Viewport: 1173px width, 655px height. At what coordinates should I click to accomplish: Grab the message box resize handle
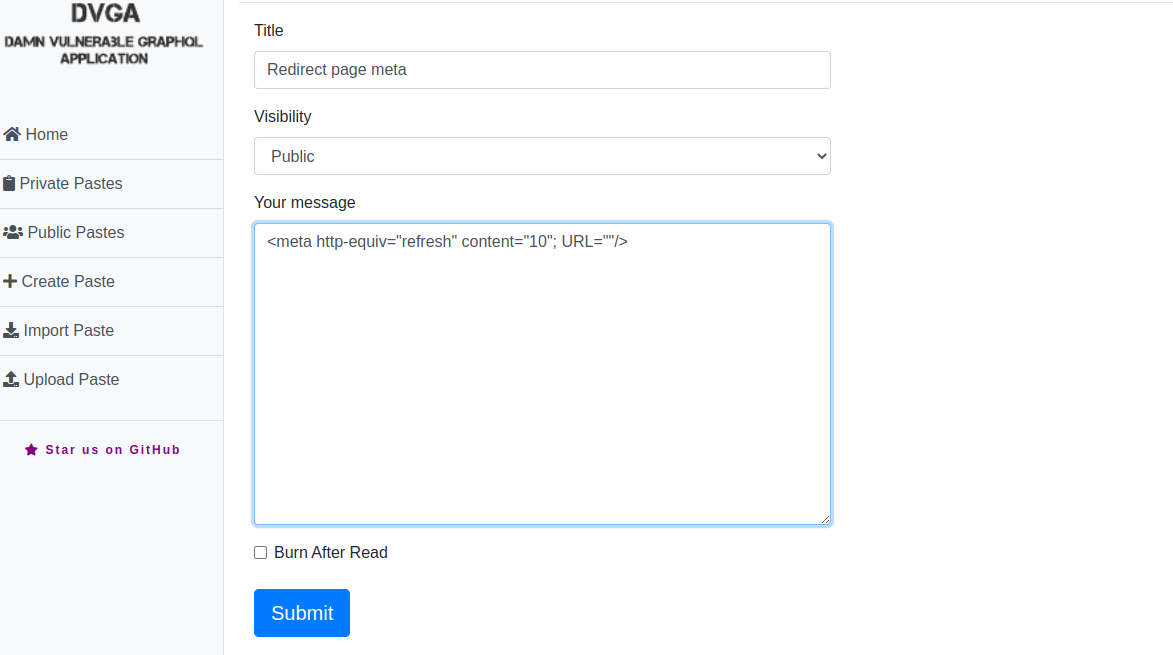point(825,519)
